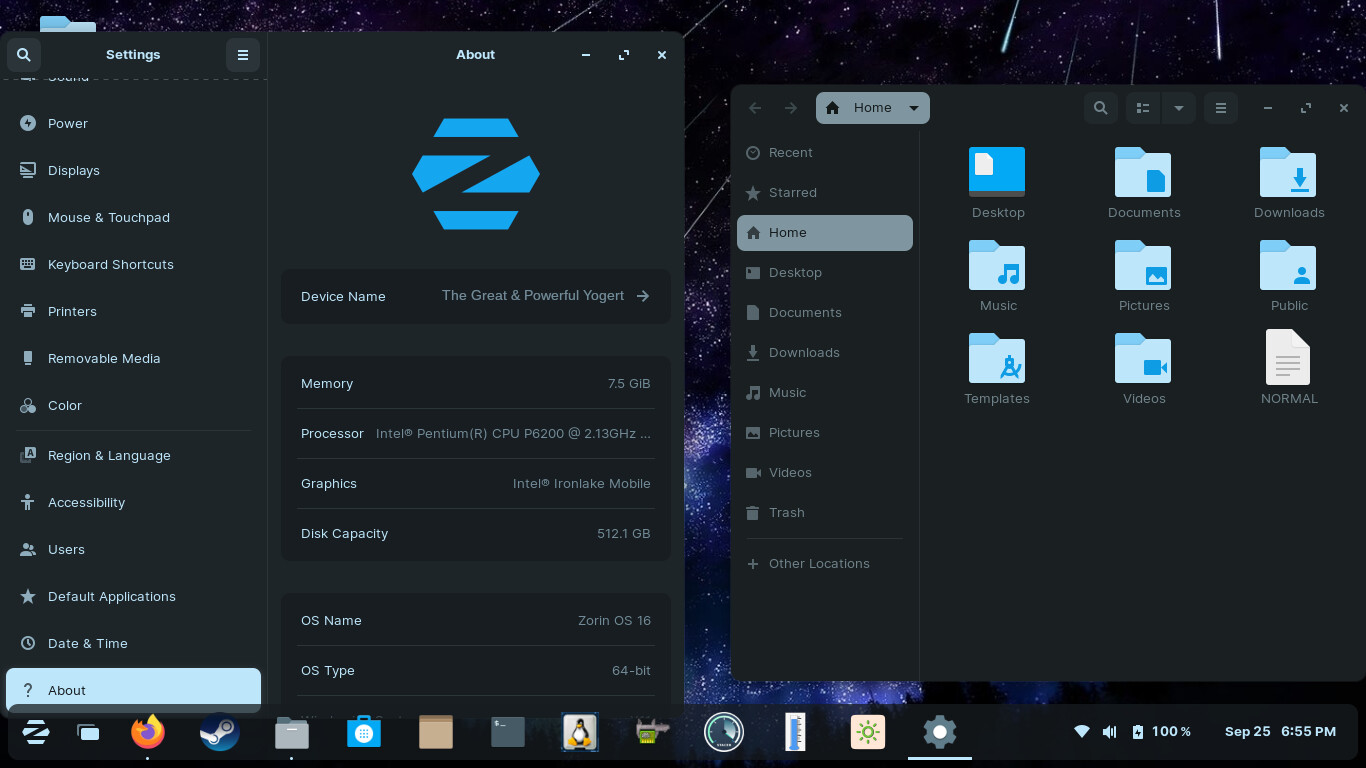Screen dimensions: 1366x768
Task: Select the Downloads folder icon in file grid
Action: pyautogui.click(x=1288, y=171)
